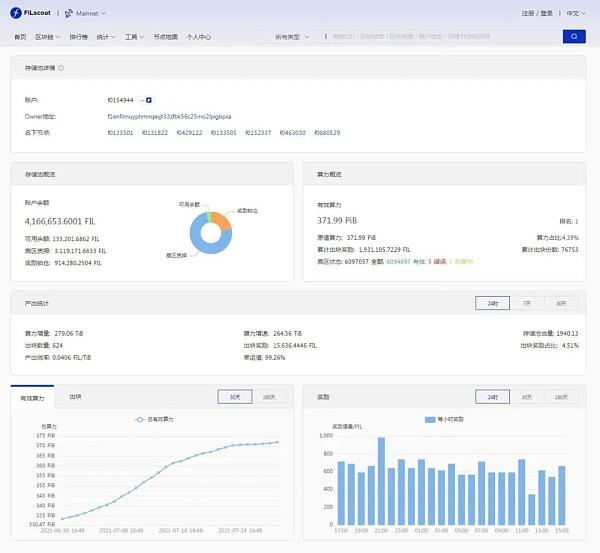Click the green valid sectors count 6094697
600x553 pixels.
coord(398,261)
